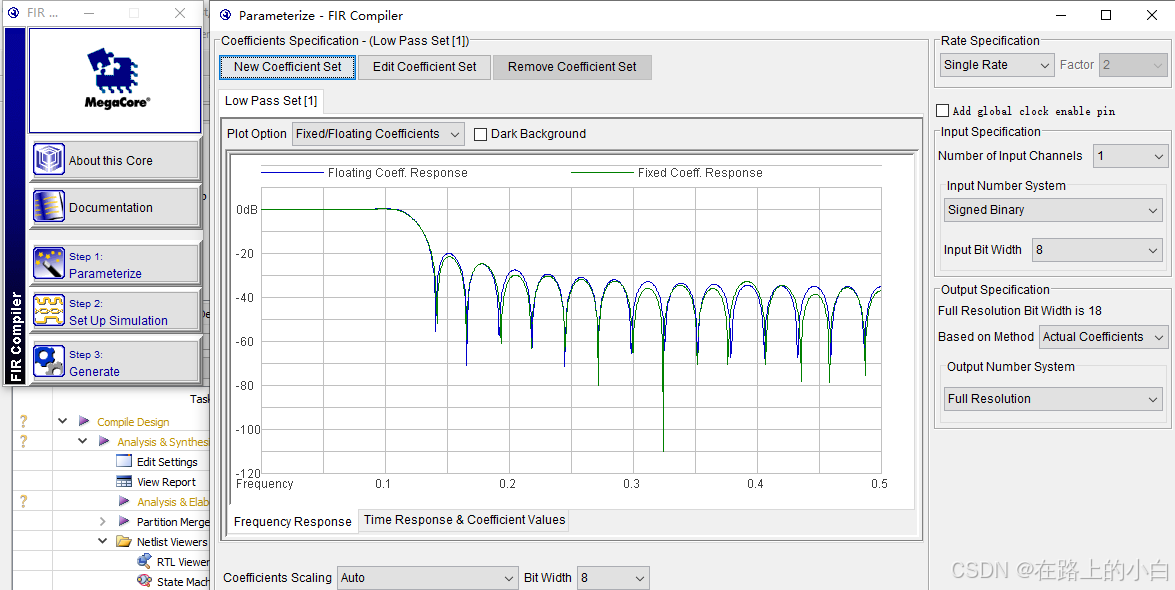
Task: Click question mark beside Compile Design
Action: click(24, 421)
